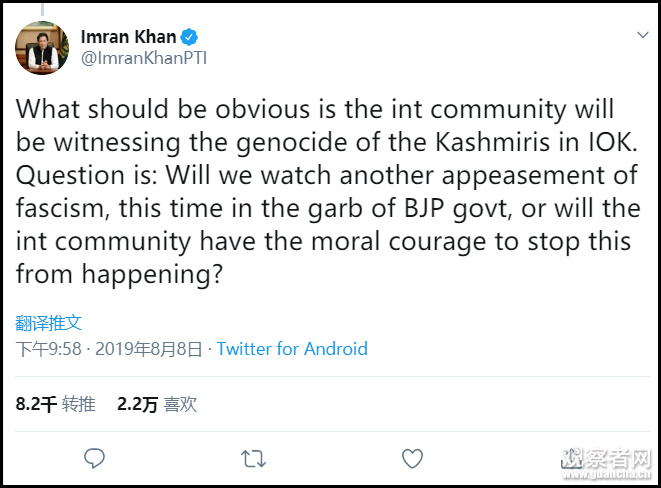The width and height of the screenshot is (661, 488).
Task: View the 2.2万 喜欢 likes list
Action: pos(157,404)
